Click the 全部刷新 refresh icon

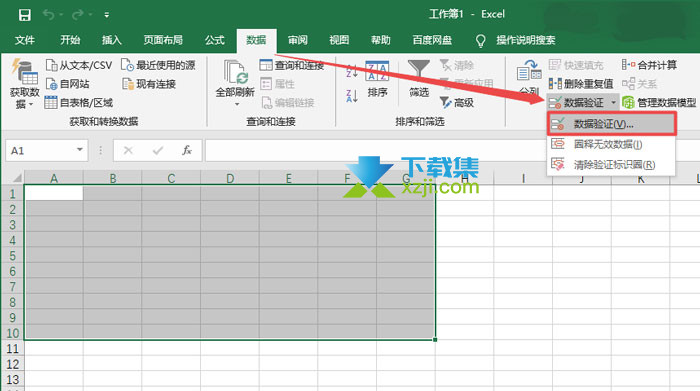tap(235, 72)
